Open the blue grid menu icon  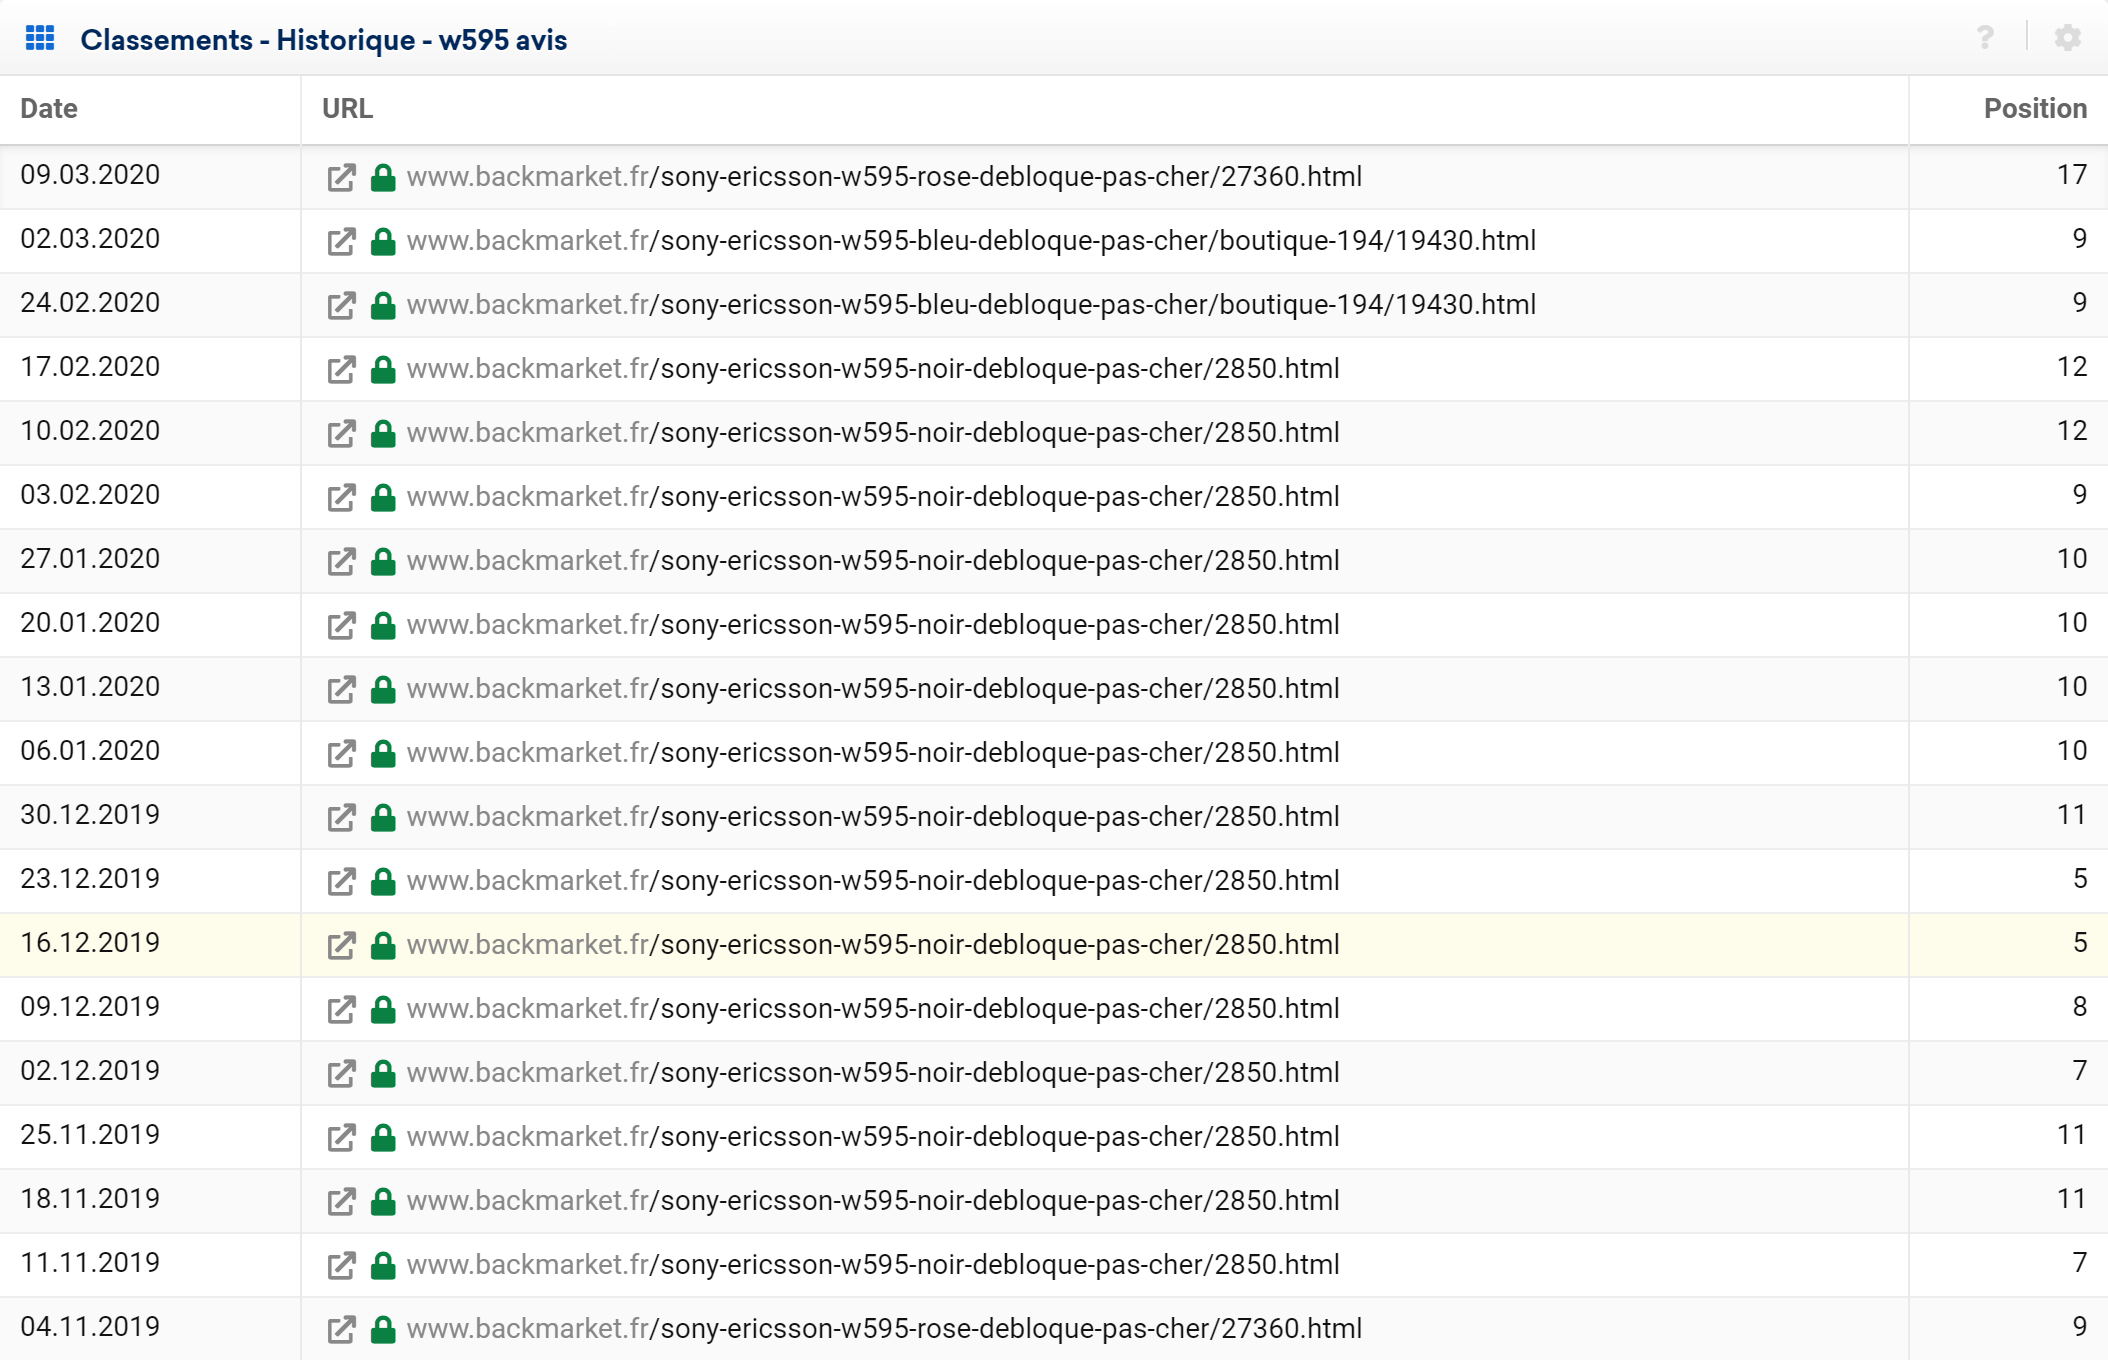[40, 39]
